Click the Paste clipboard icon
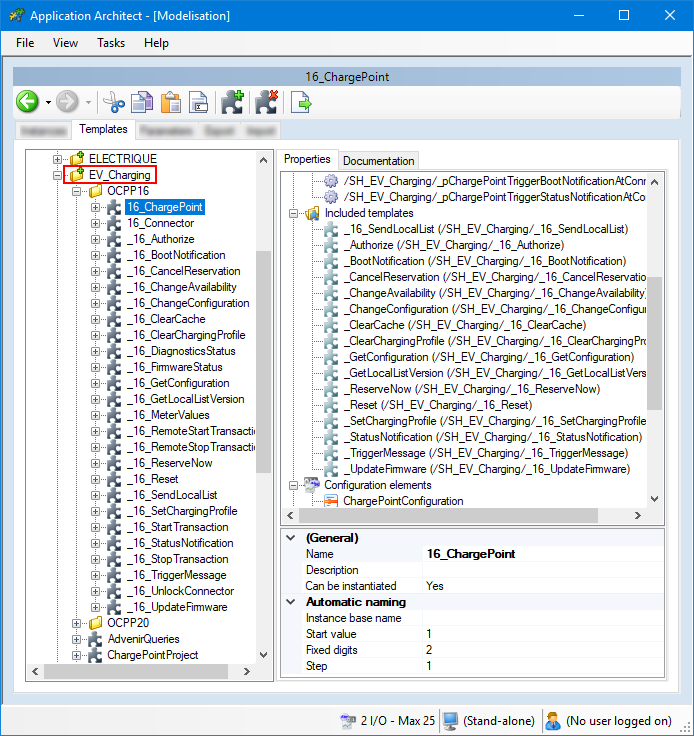 tap(171, 102)
